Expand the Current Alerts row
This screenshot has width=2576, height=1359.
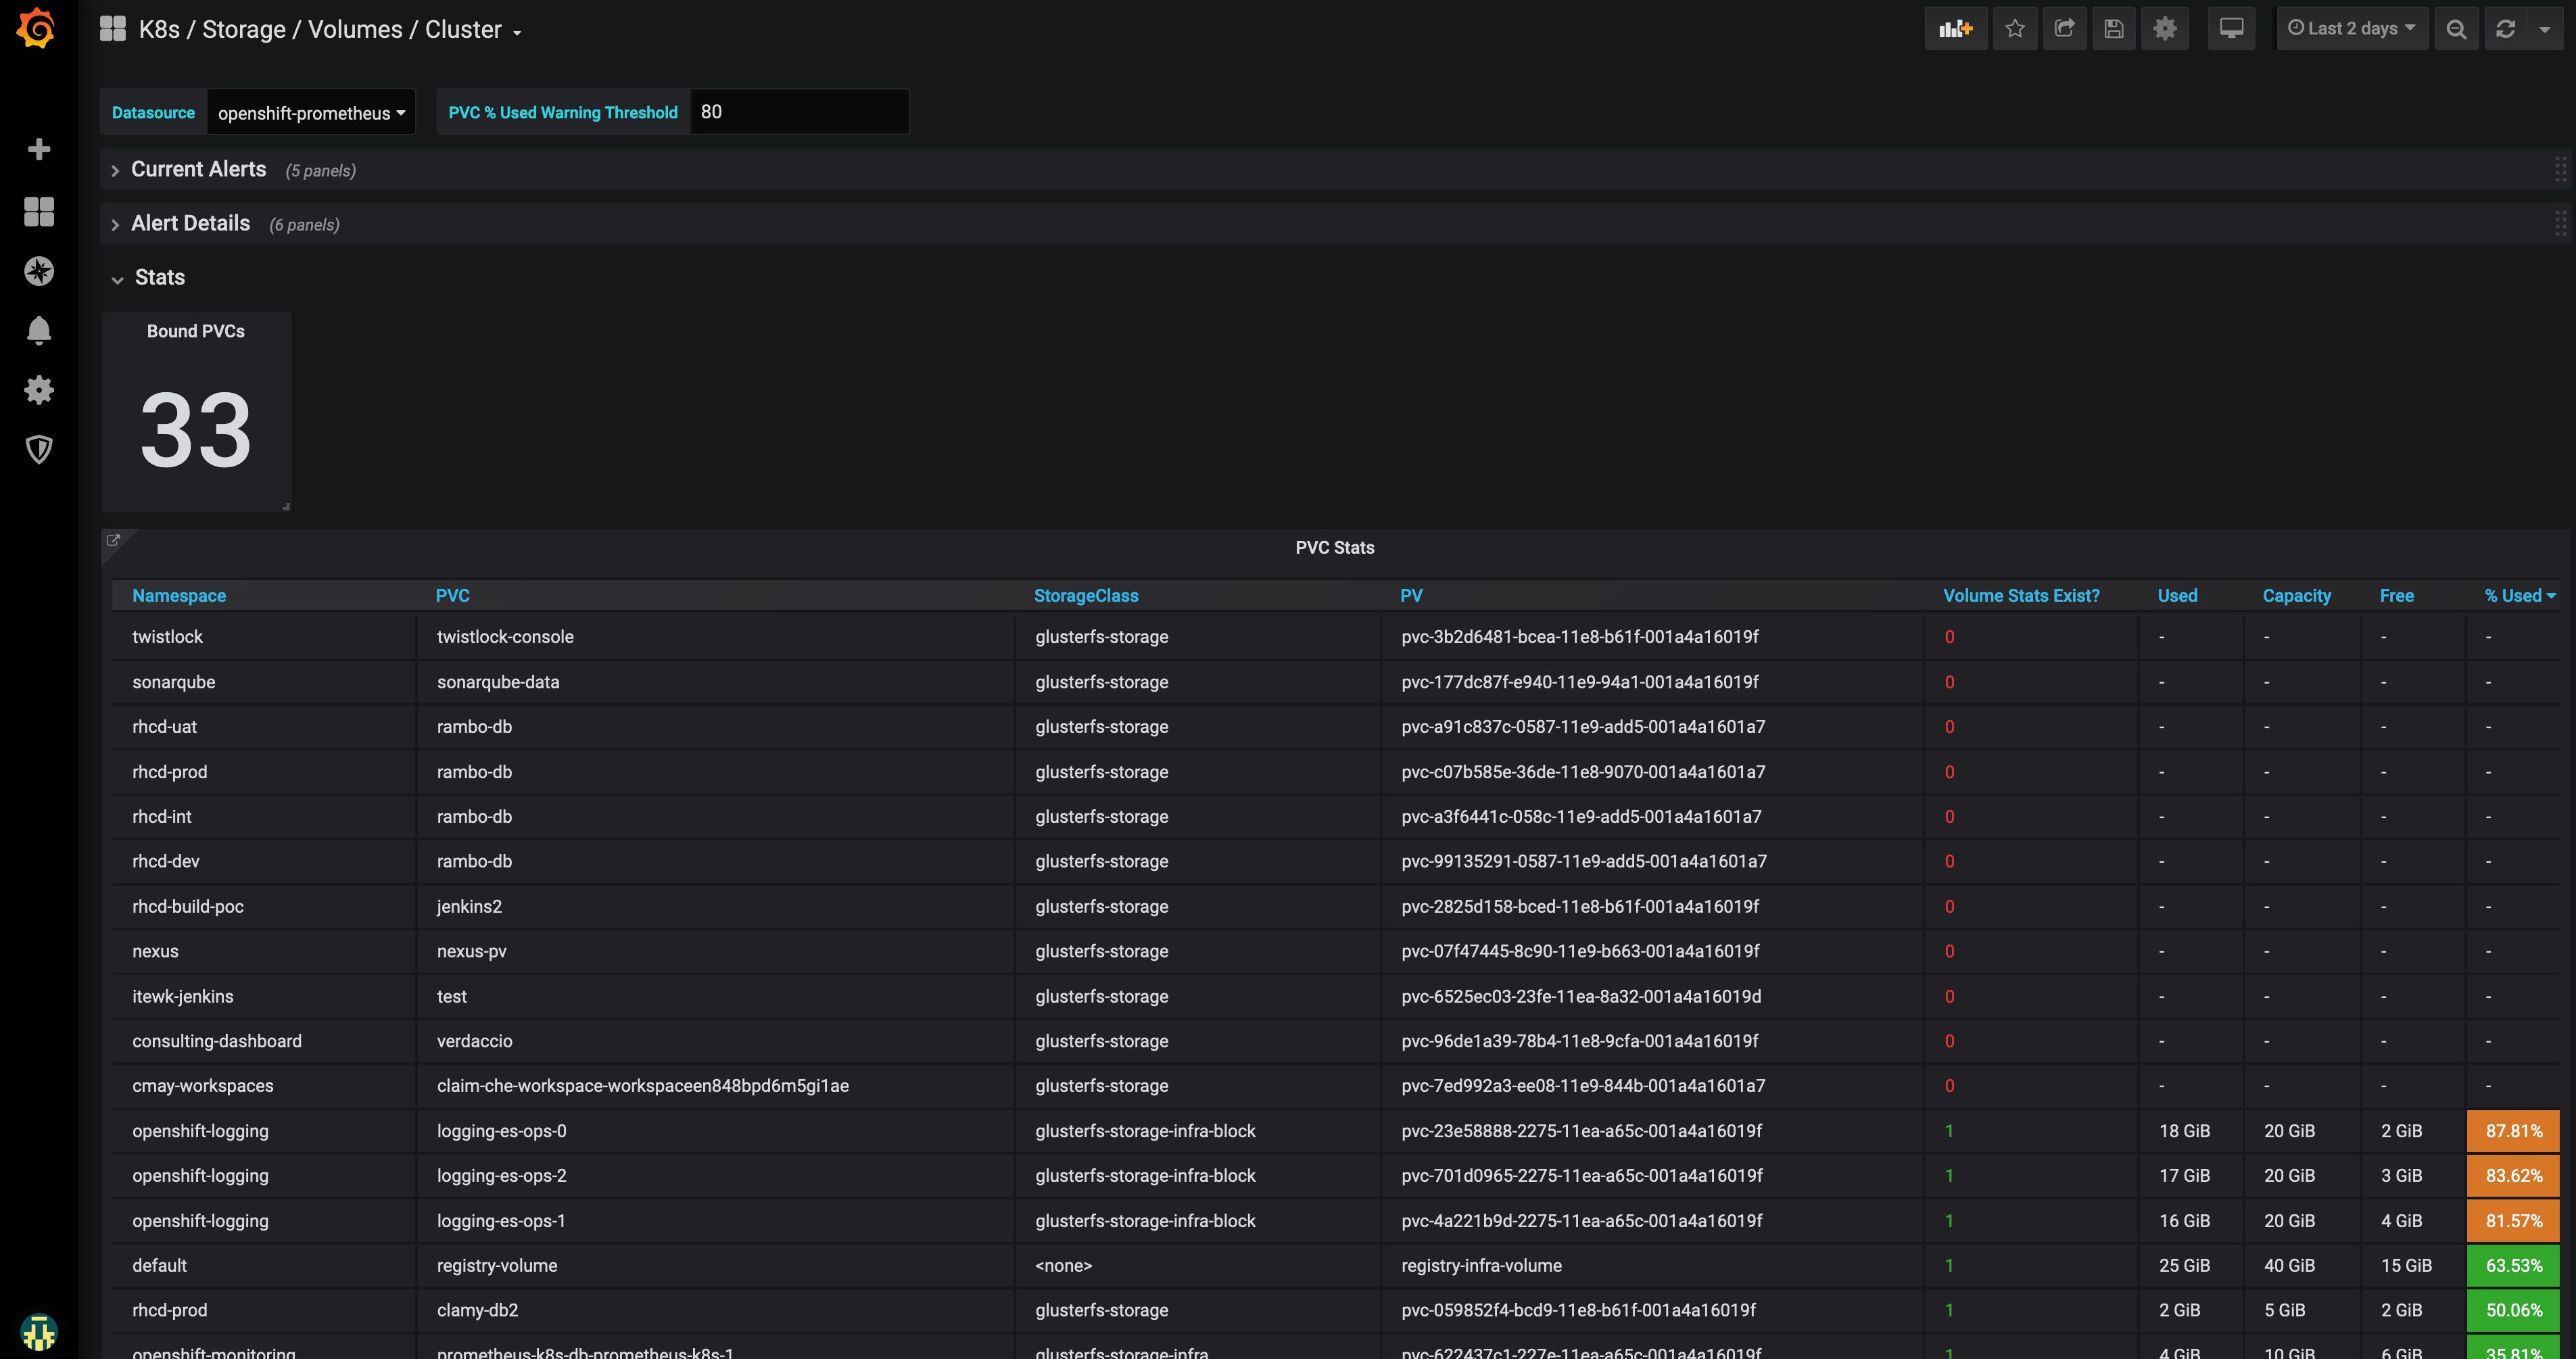pyautogui.click(x=198, y=170)
